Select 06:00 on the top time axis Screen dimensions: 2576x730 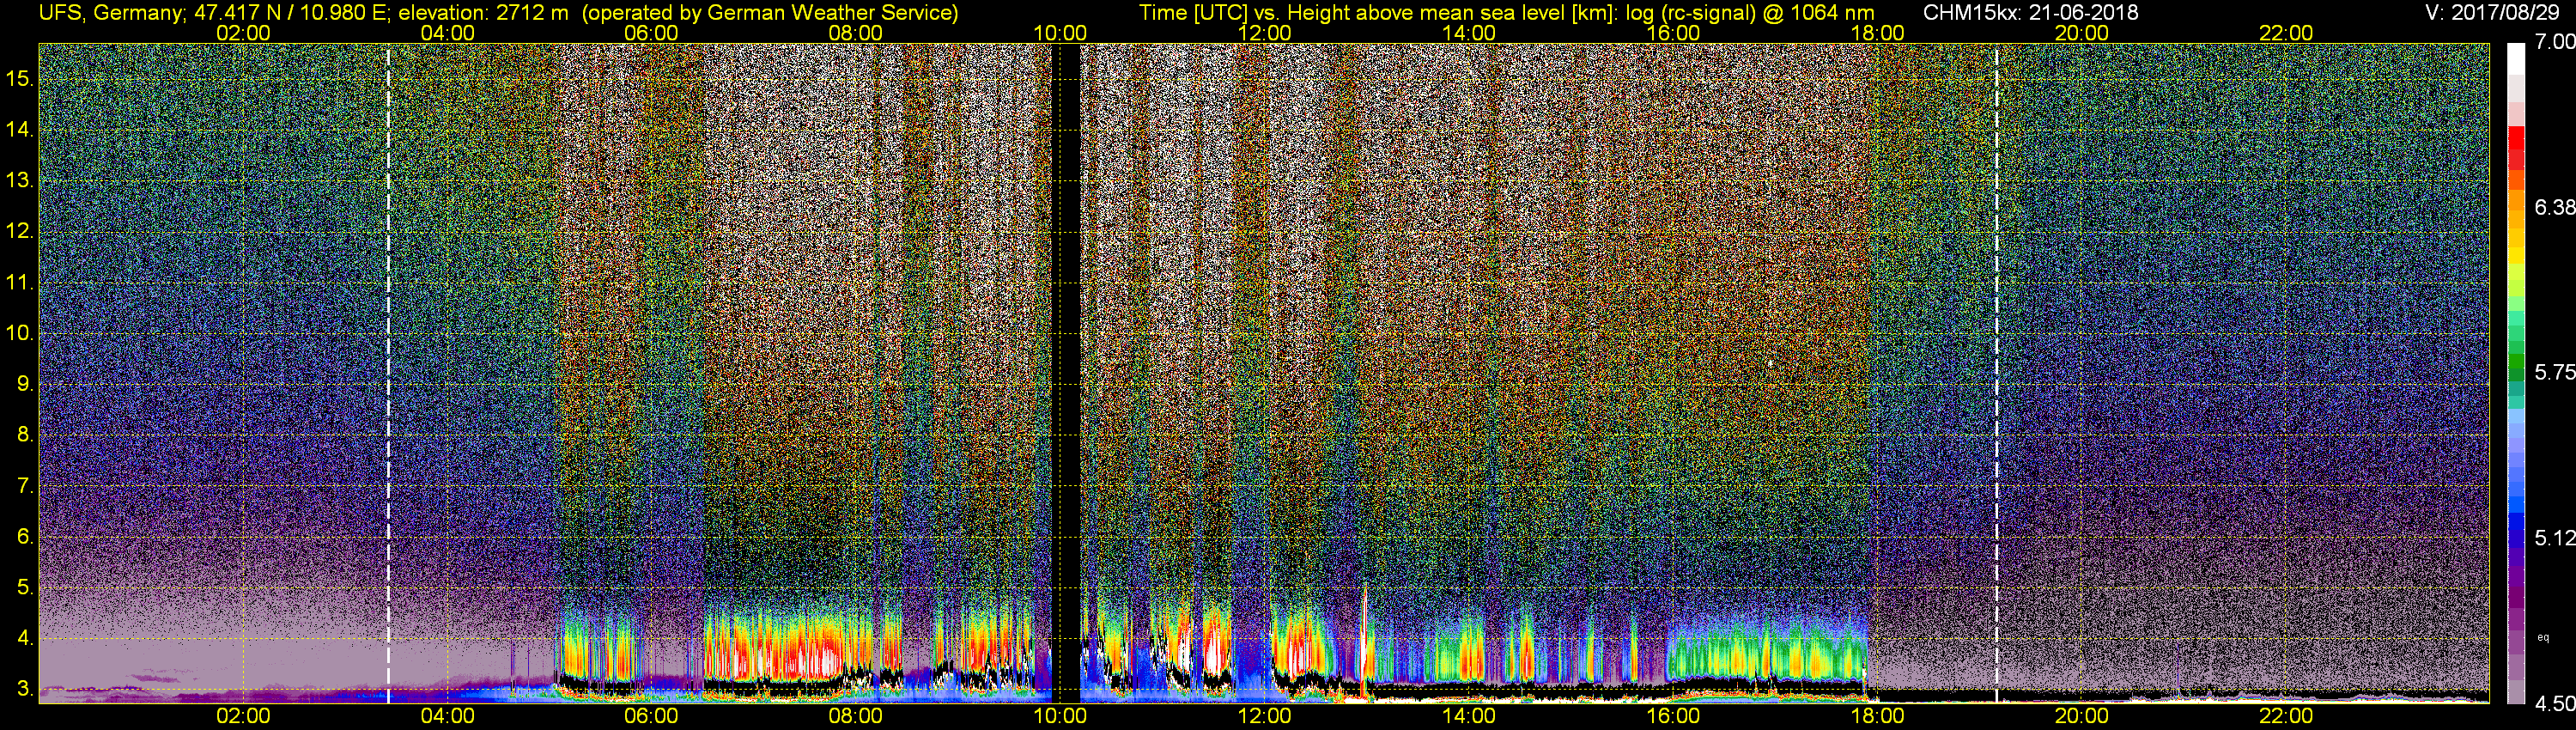651,33
